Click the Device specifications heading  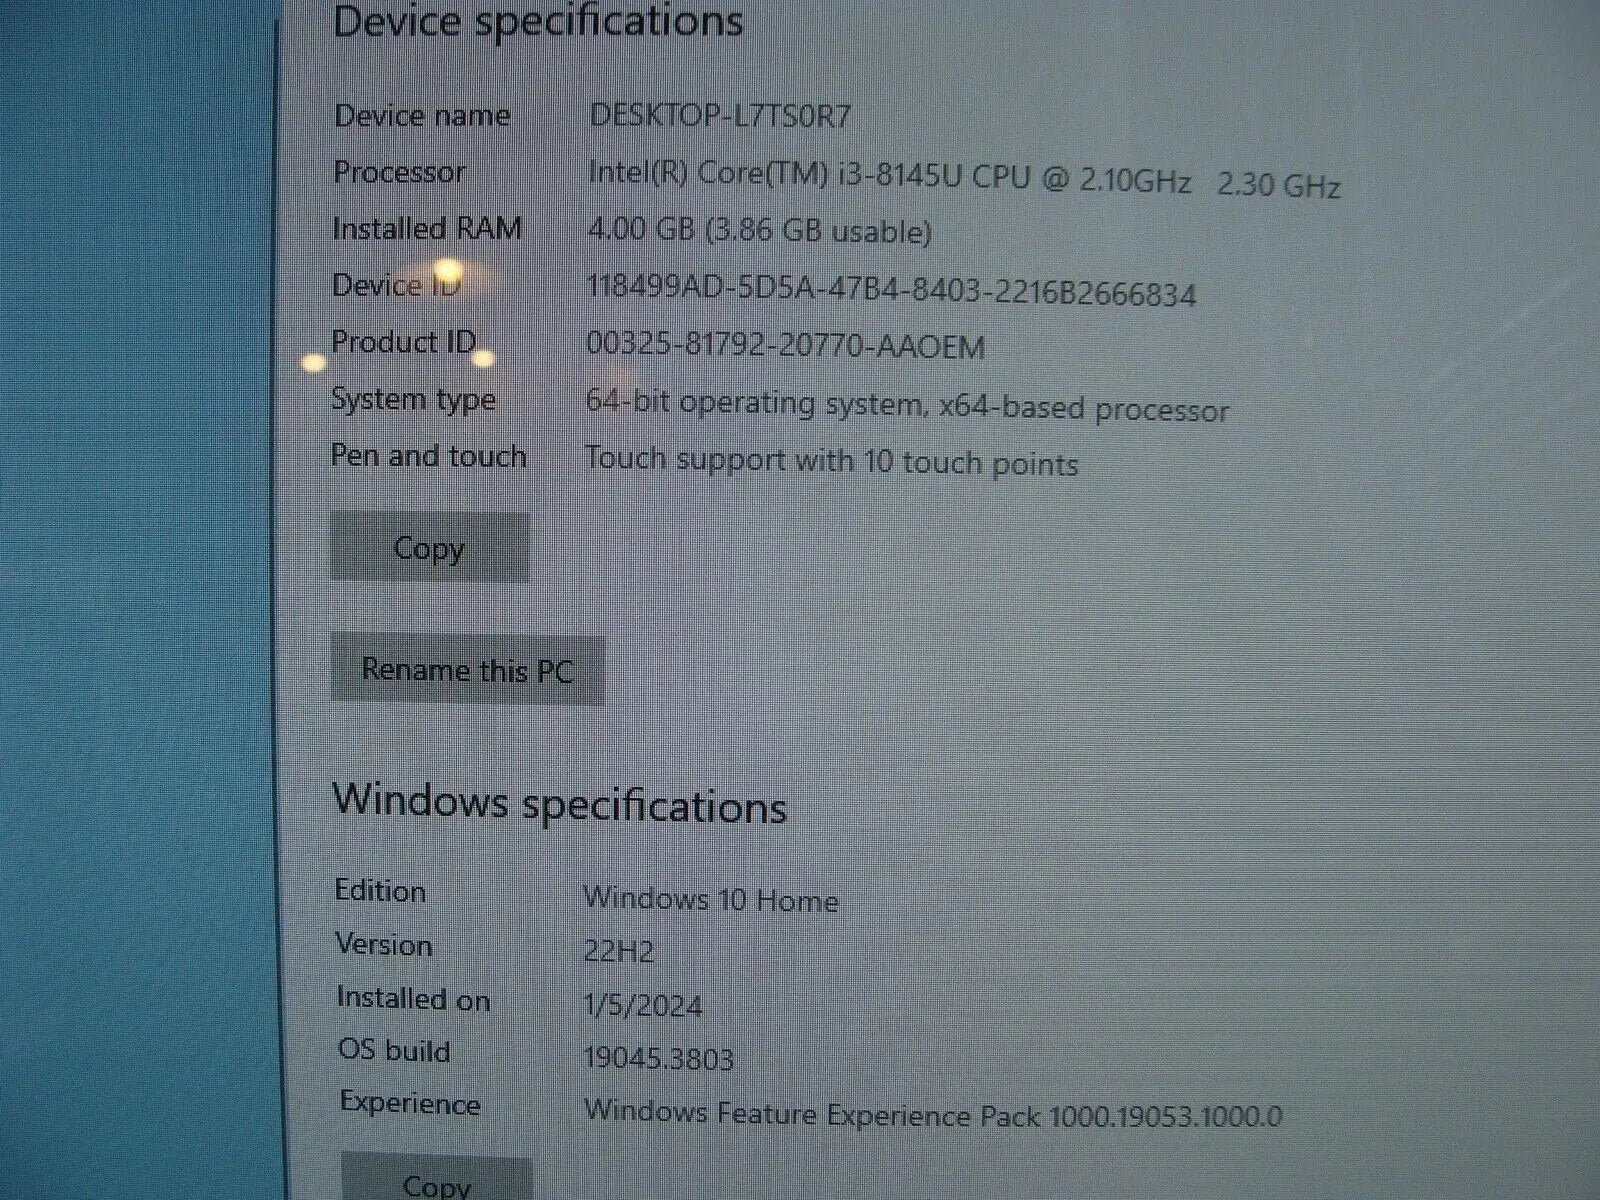click(538, 21)
